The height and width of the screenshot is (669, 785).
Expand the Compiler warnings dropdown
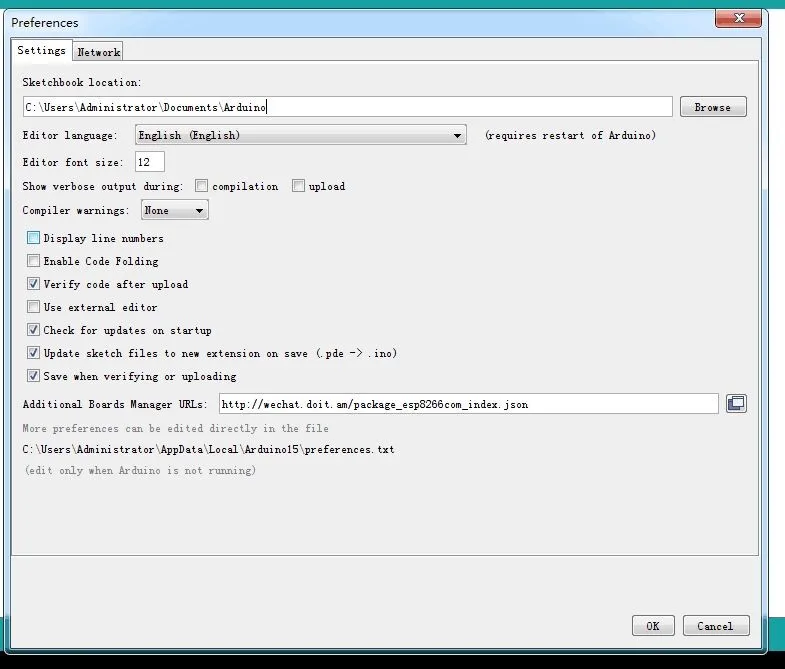coord(175,210)
